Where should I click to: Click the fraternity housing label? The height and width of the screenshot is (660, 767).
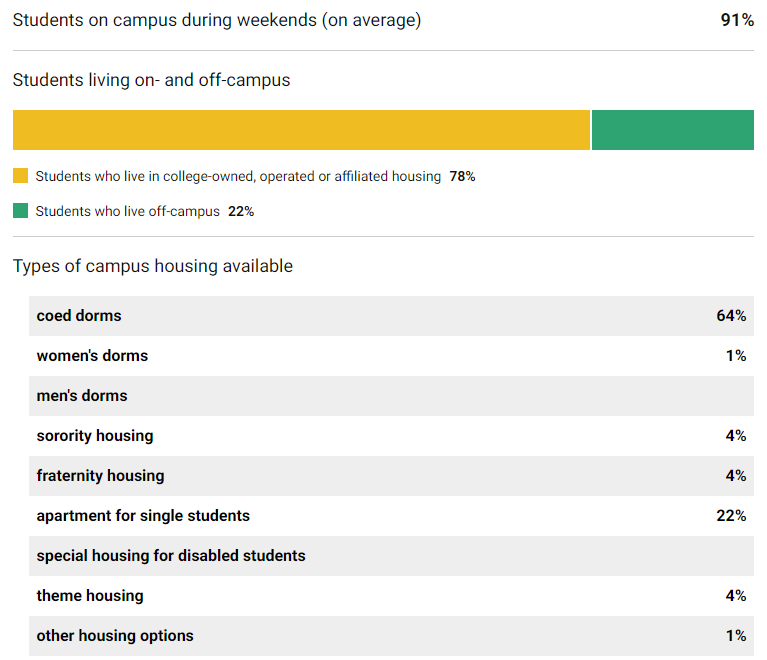click(x=100, y=476)
